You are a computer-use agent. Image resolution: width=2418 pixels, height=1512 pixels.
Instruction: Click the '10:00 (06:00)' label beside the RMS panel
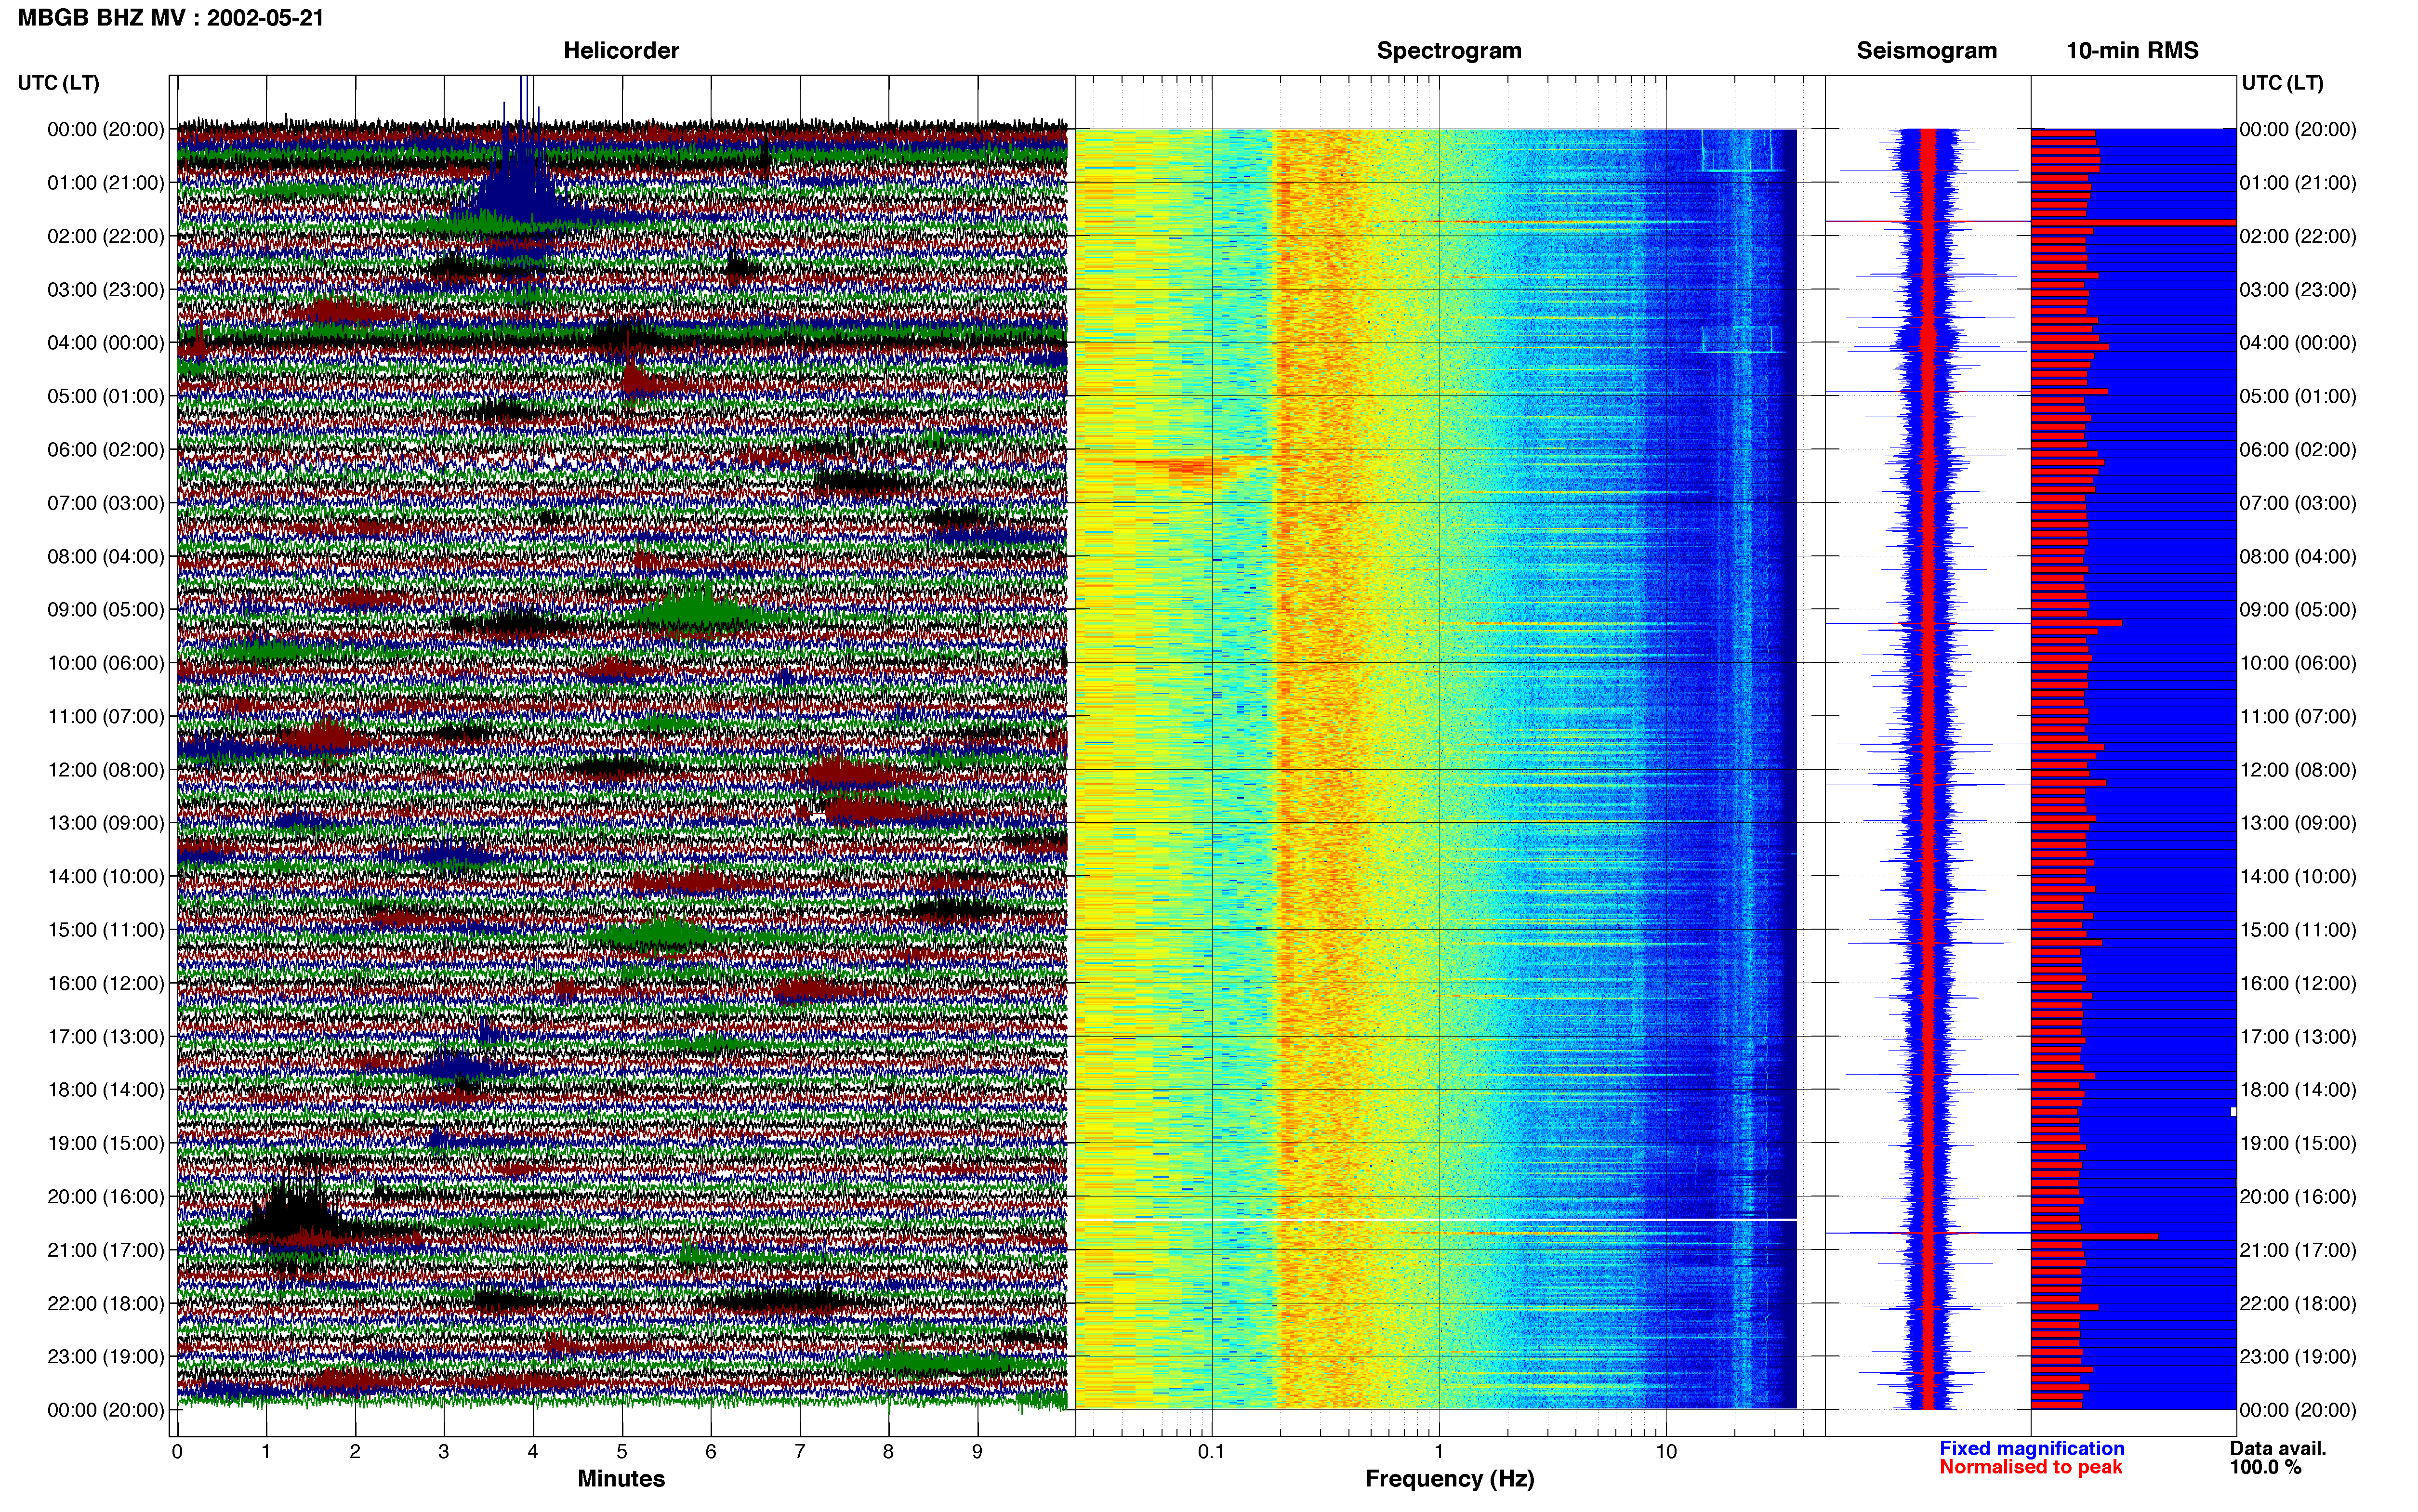pos(2298,663)
